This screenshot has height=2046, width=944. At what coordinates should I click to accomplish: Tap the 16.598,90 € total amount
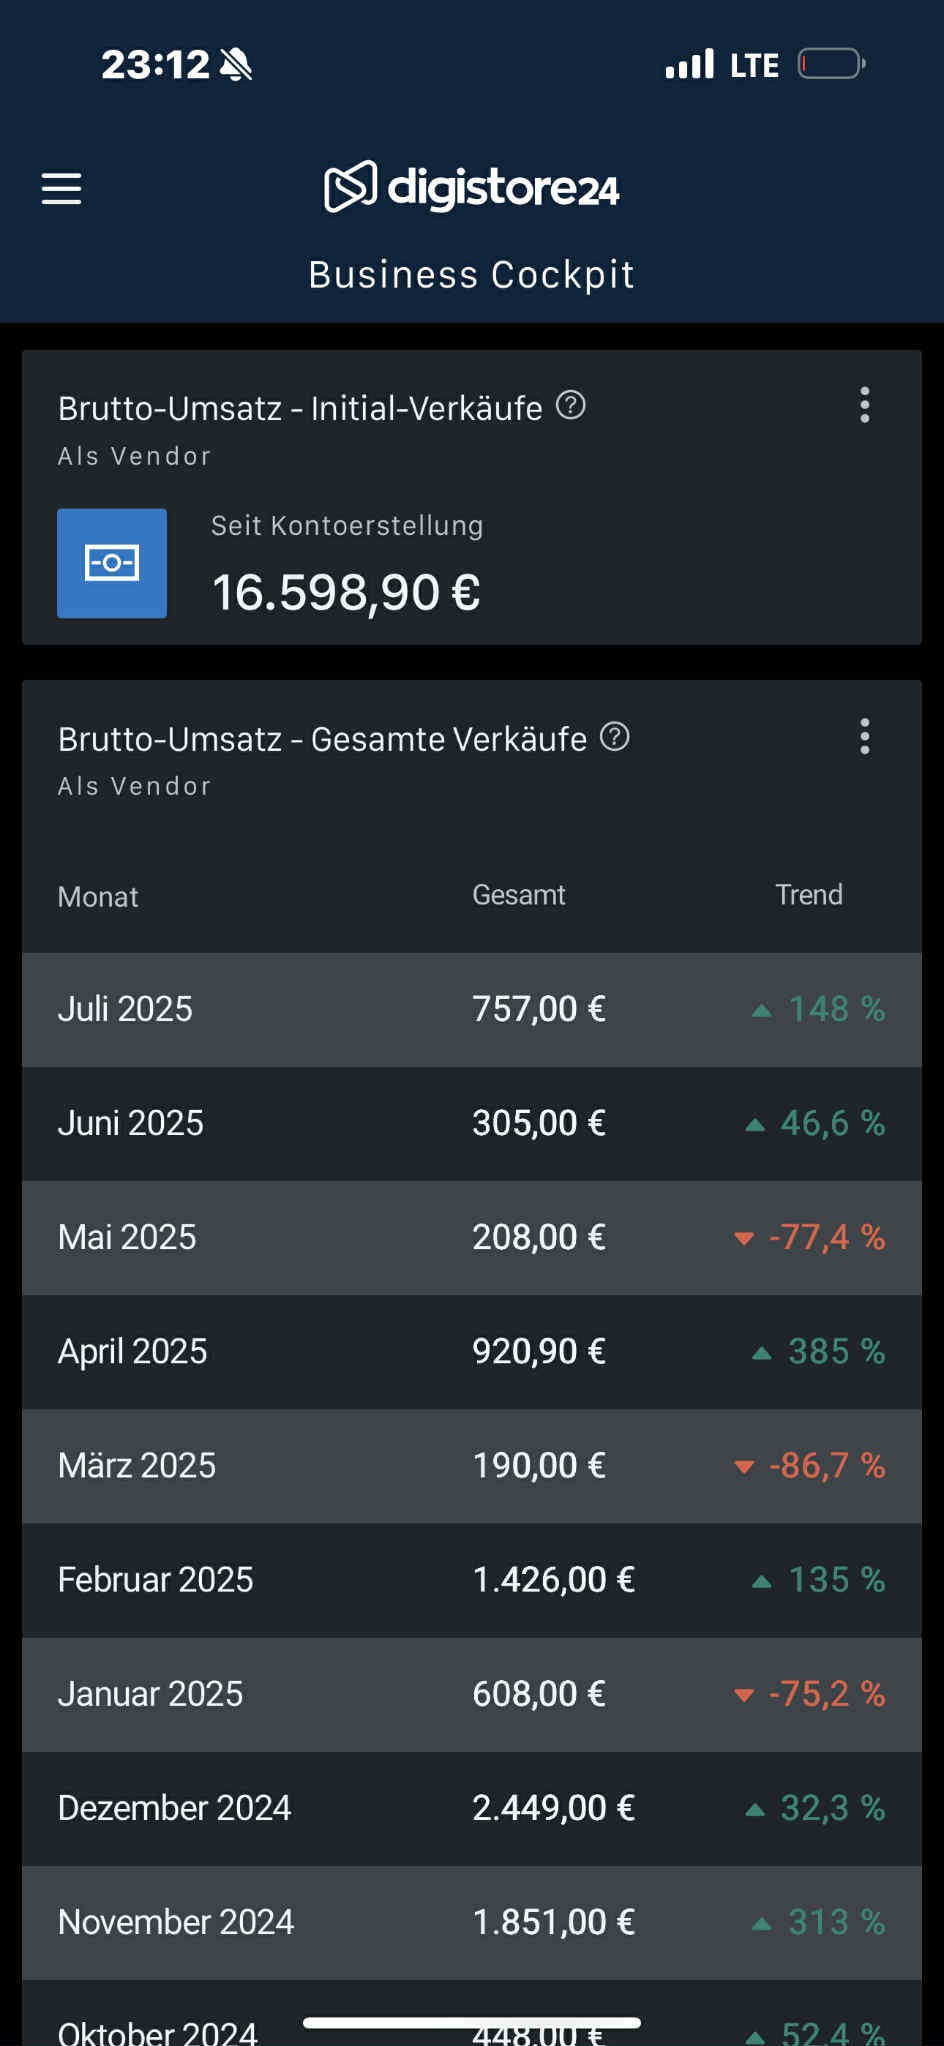[346, 592]
